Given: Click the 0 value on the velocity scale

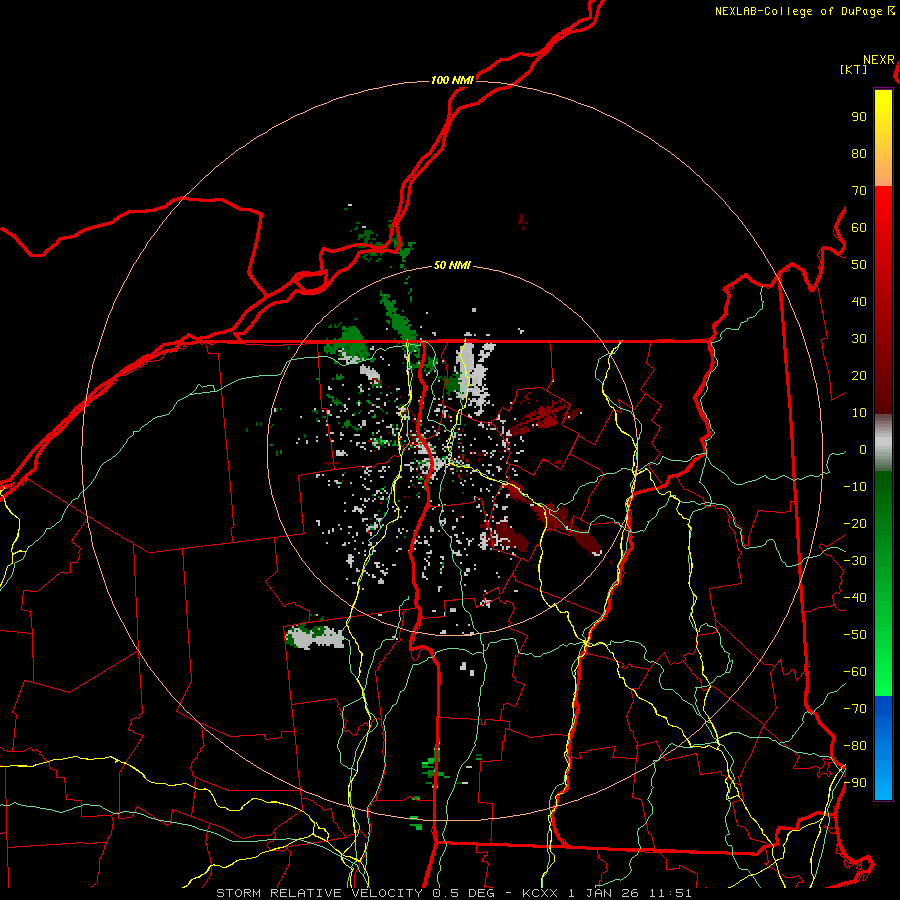Looking at the screenshot, I should coord(863,449).
